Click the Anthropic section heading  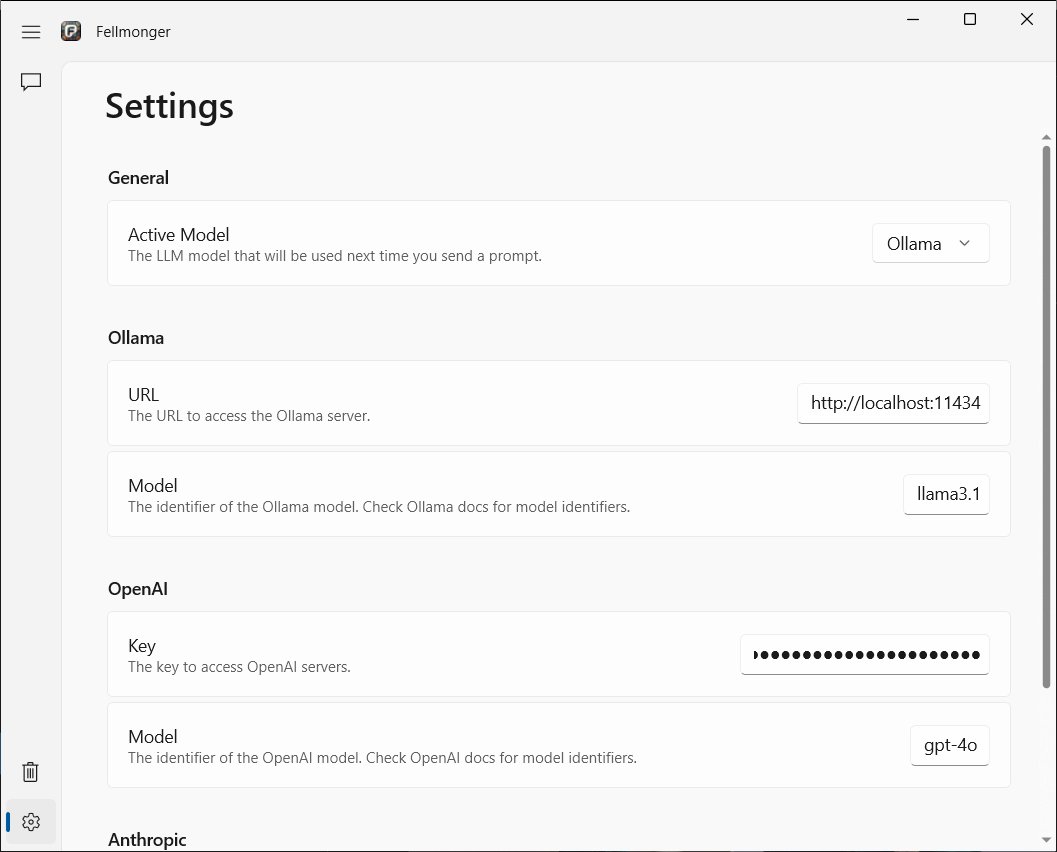(x=147, y=840)
